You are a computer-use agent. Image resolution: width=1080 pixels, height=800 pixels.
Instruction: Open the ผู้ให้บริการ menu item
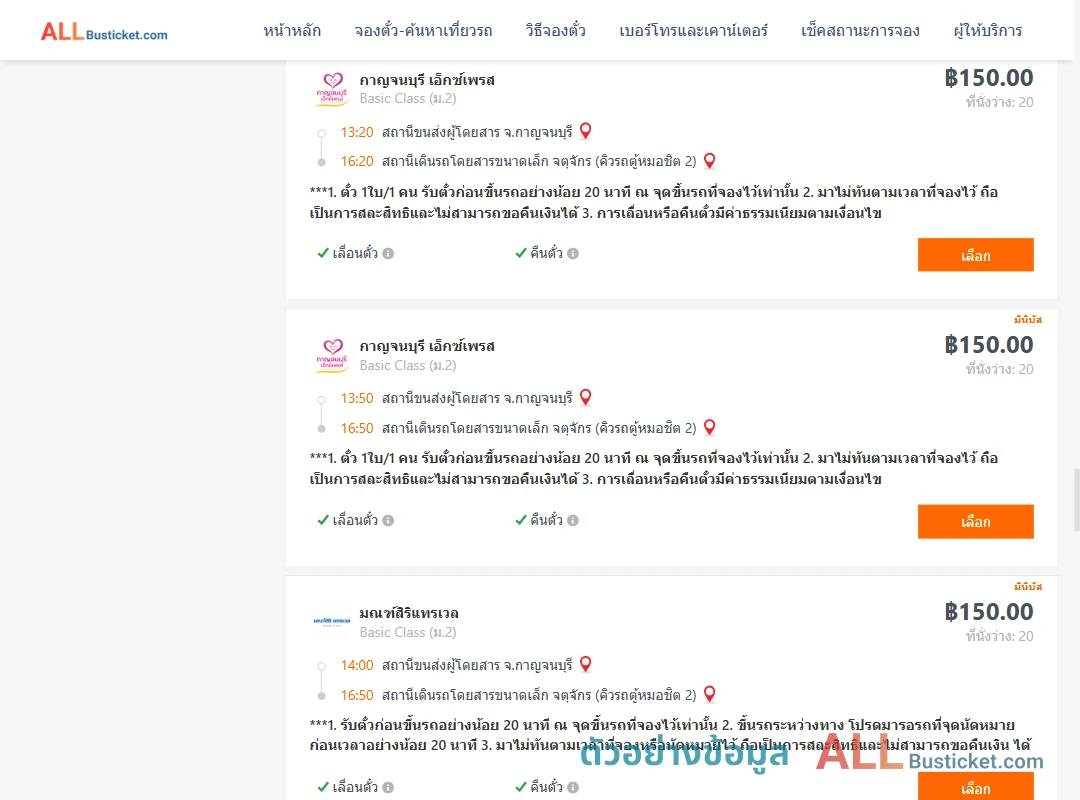tap(987, 31)
